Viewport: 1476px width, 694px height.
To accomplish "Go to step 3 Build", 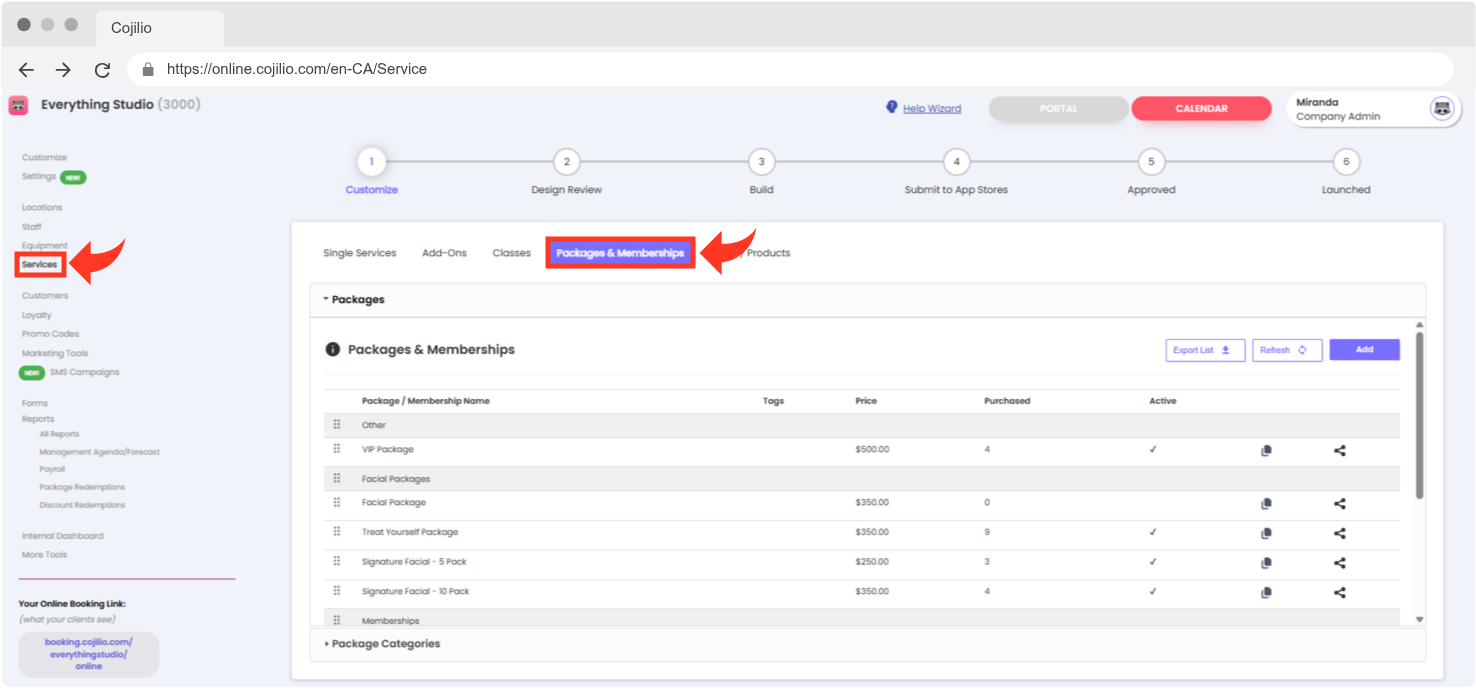I will [x=761, y=162].
